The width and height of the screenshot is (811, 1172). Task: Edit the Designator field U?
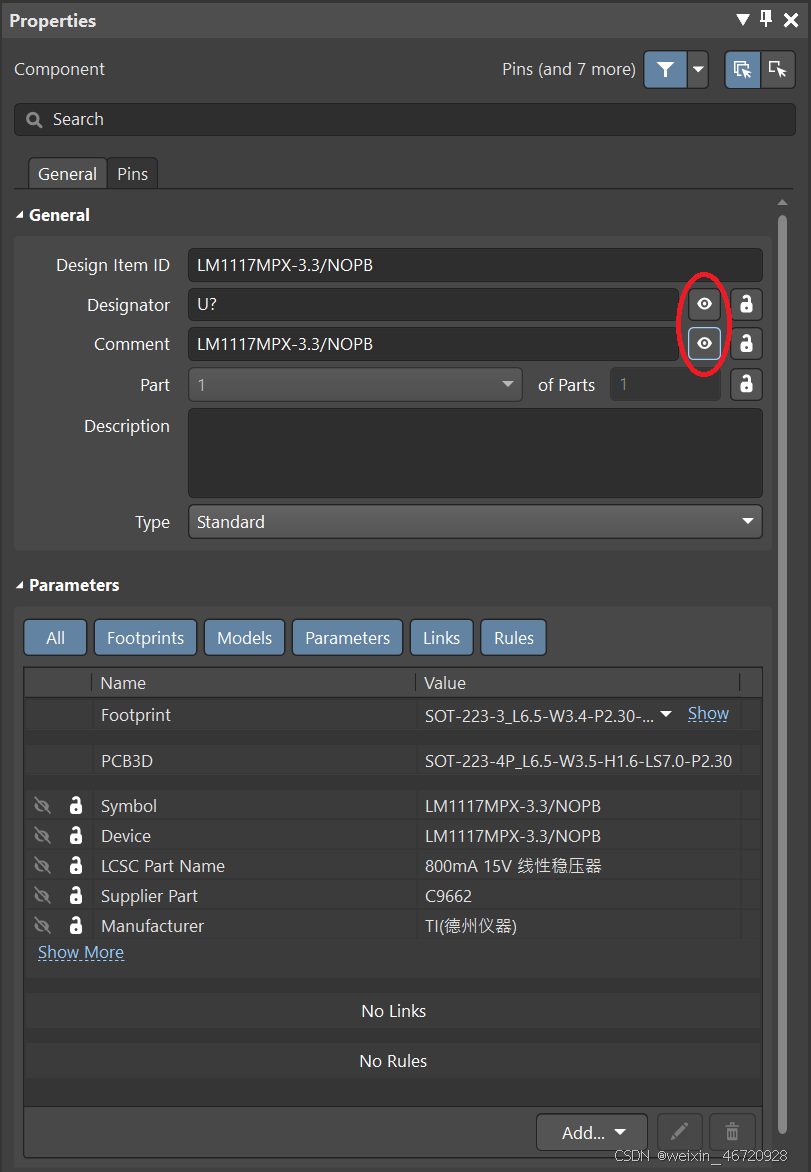coord(434,304)
